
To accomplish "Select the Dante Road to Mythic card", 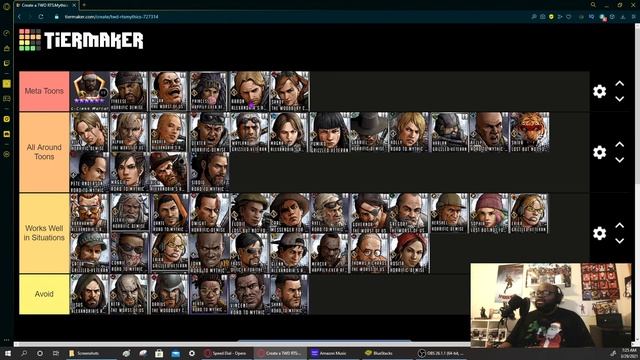I will coord(169,213).
